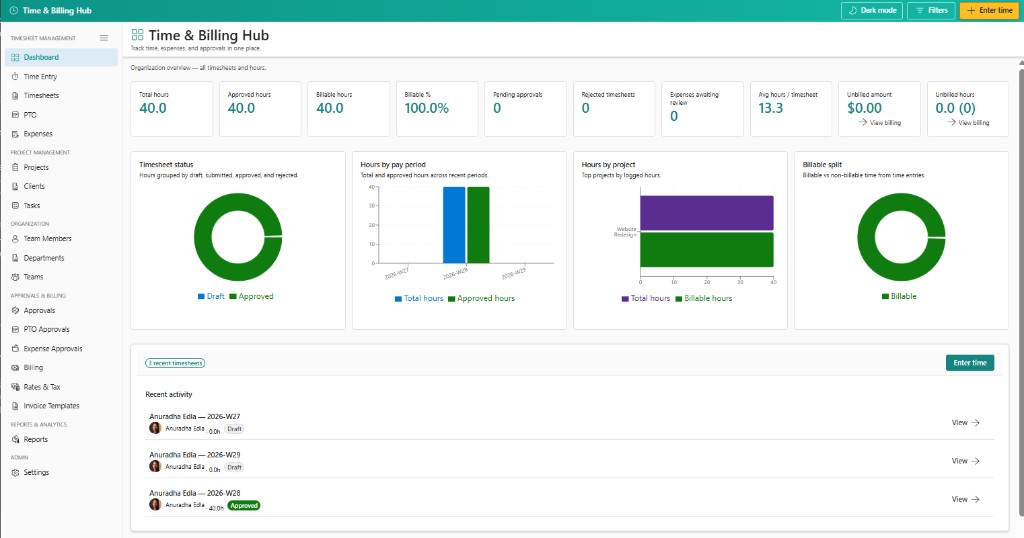Open View billing under Unbilled amount
Viewport: 1024px width, 538px height.
pyautogui.click(x=880, y=122)
